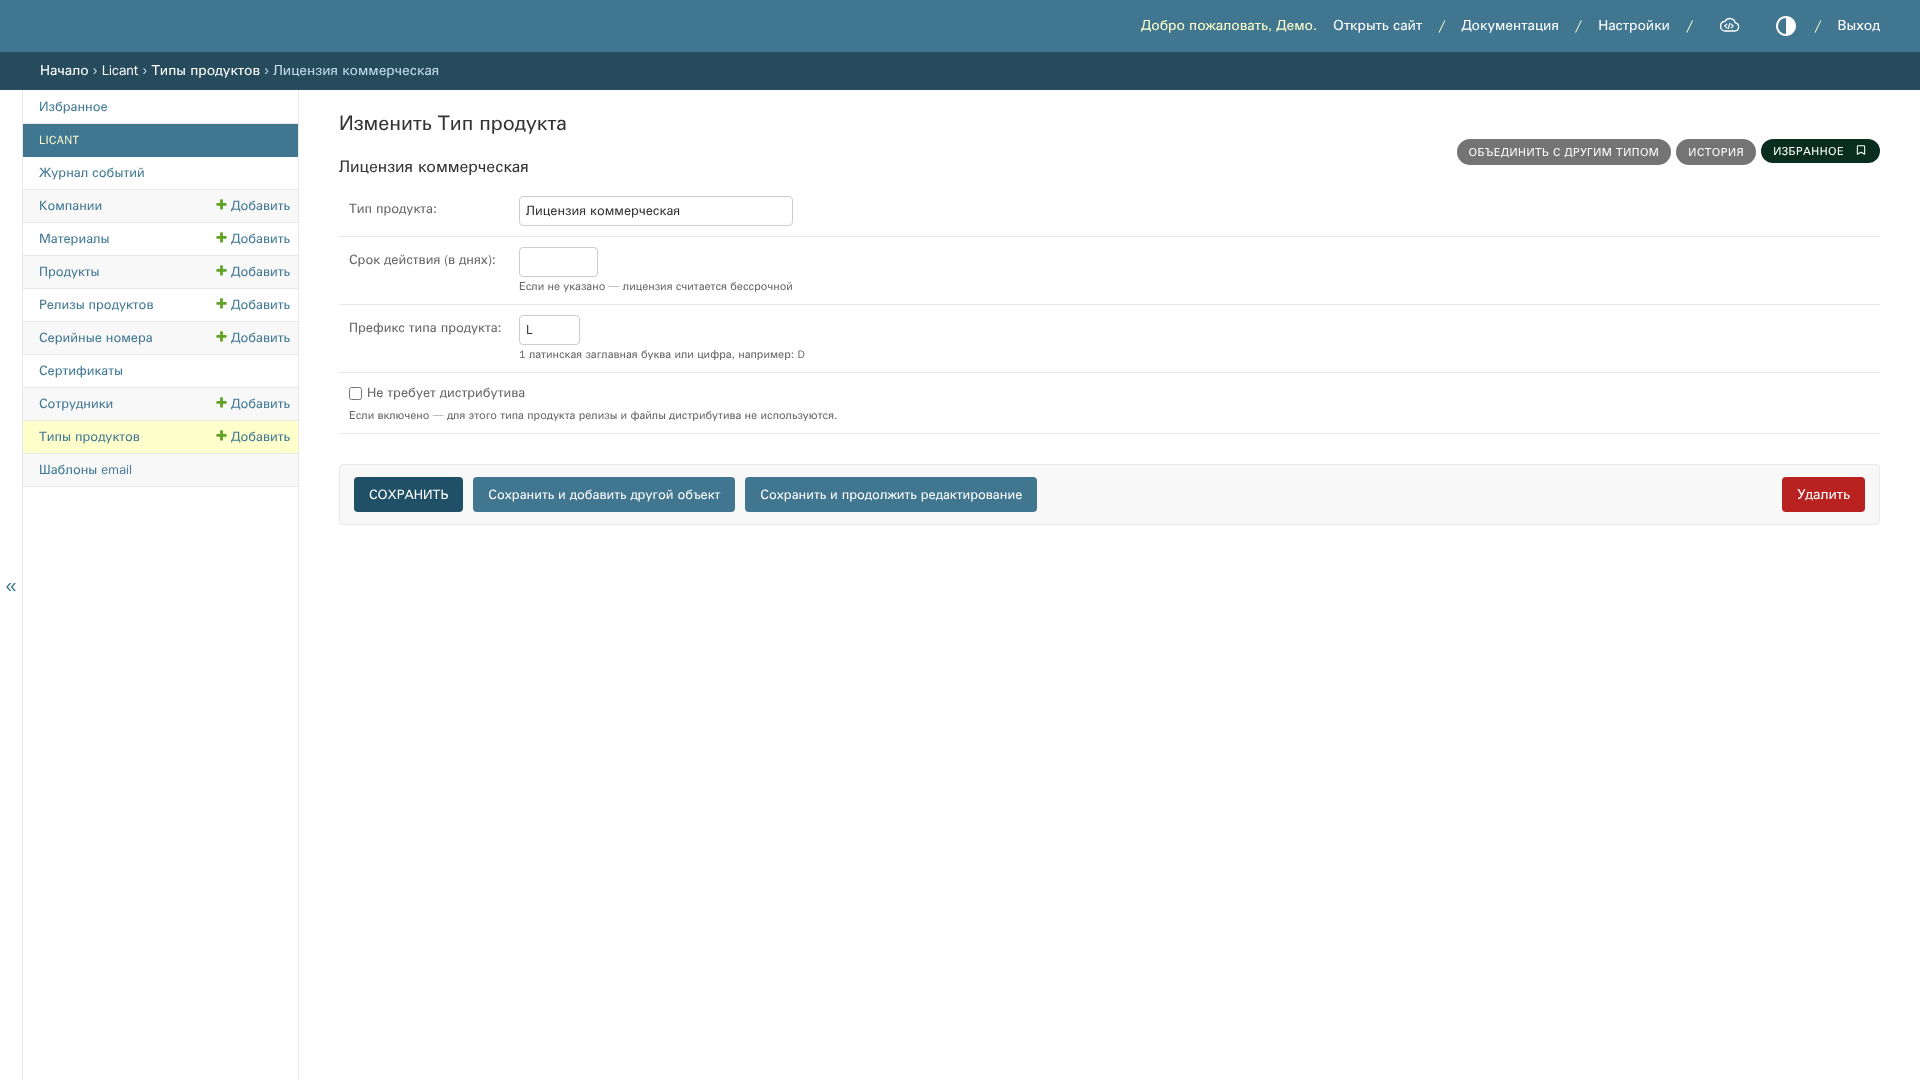
Task: Click the plus icon next to Продукты
Action: (221, 271)
